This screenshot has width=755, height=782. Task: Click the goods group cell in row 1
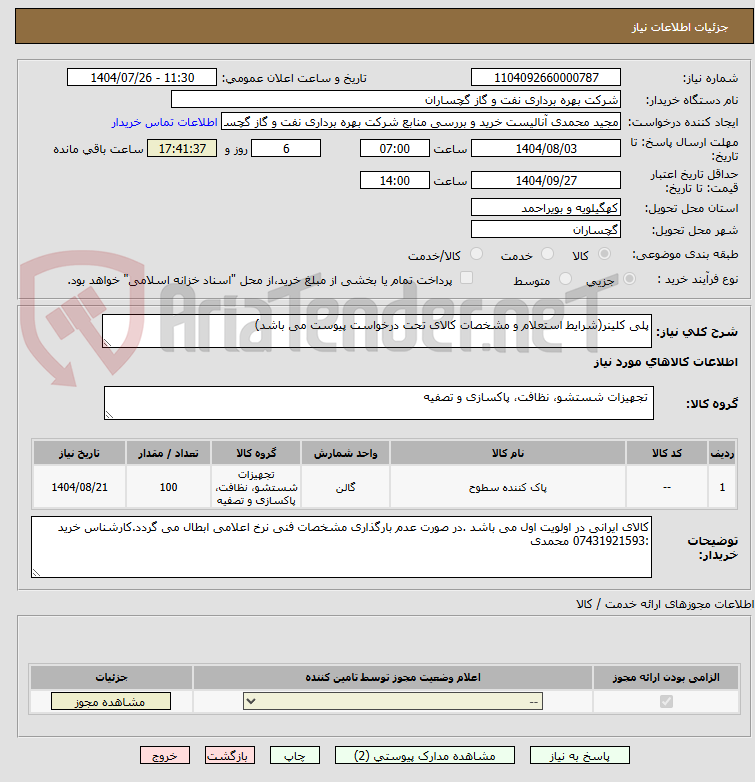coord(256,487)
